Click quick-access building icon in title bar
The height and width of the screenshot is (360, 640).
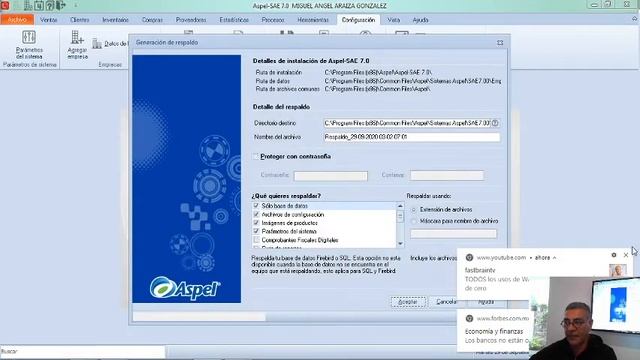[28, 5]
